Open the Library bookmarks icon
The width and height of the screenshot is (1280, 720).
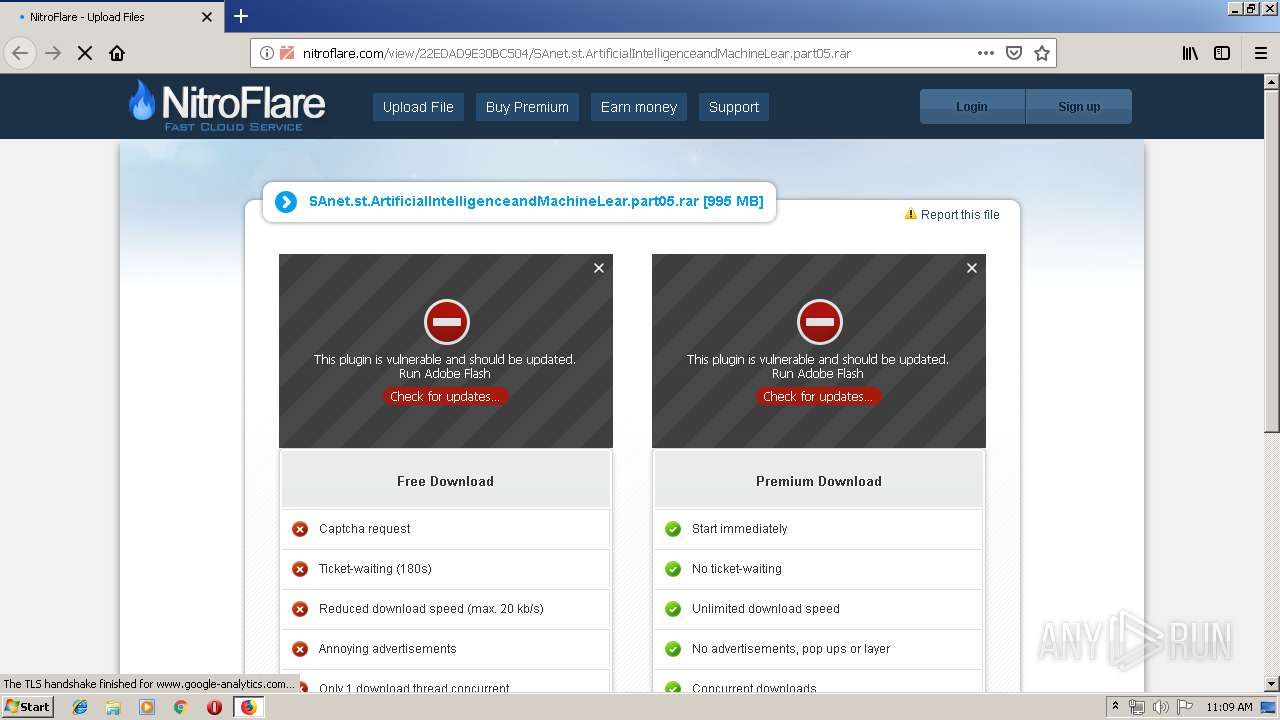(1190, 53)
